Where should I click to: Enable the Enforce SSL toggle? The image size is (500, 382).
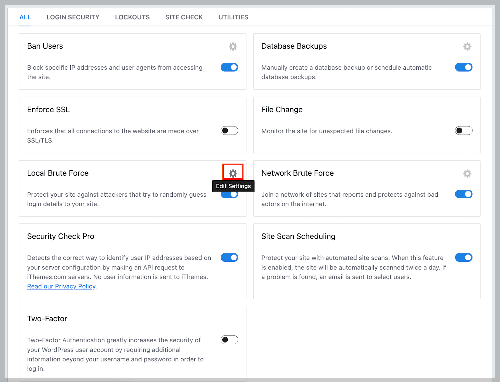[229, 131]
